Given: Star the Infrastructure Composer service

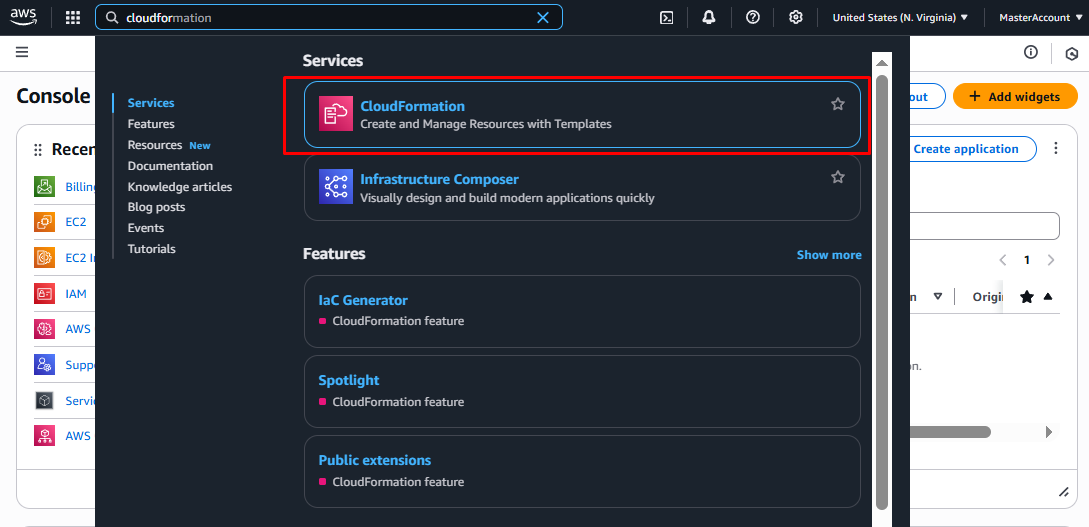Looking at the screenshot, I should click(838, 177).
